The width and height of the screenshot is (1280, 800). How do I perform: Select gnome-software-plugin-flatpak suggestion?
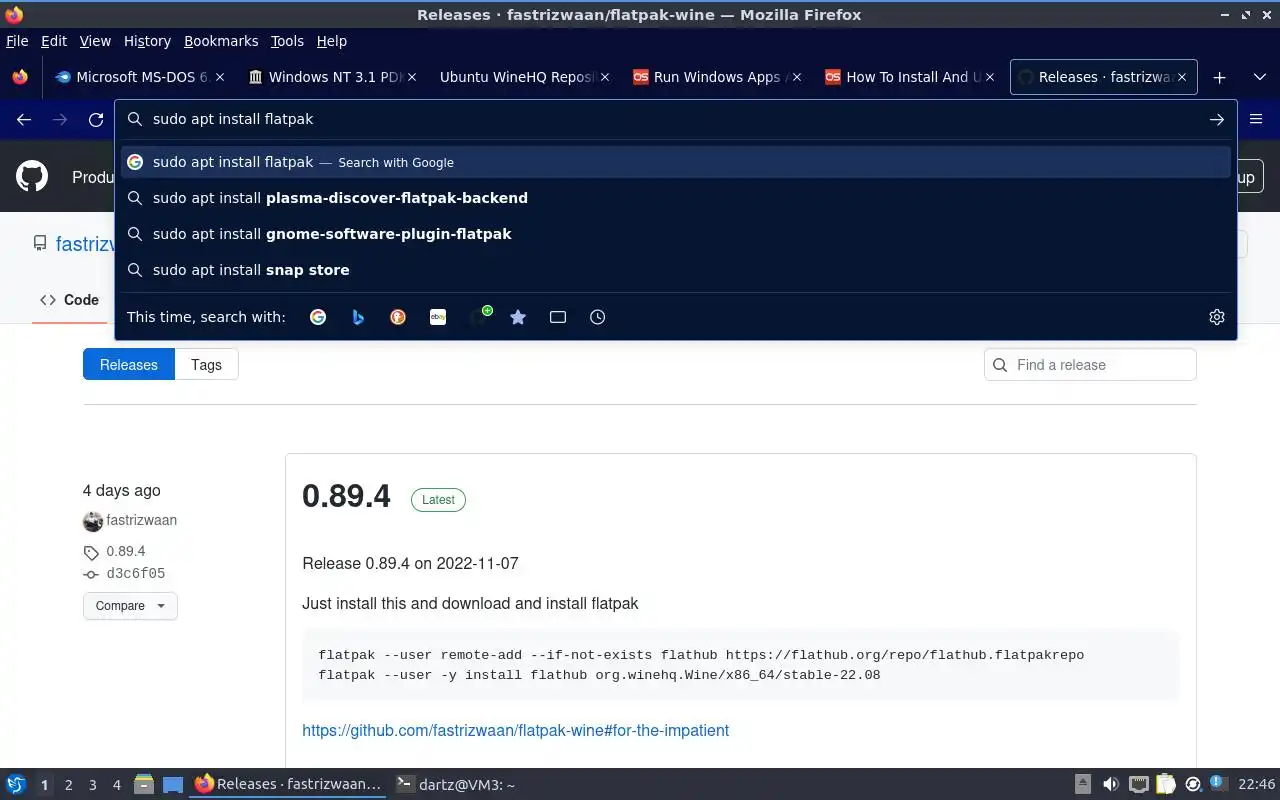coord(676,234)
